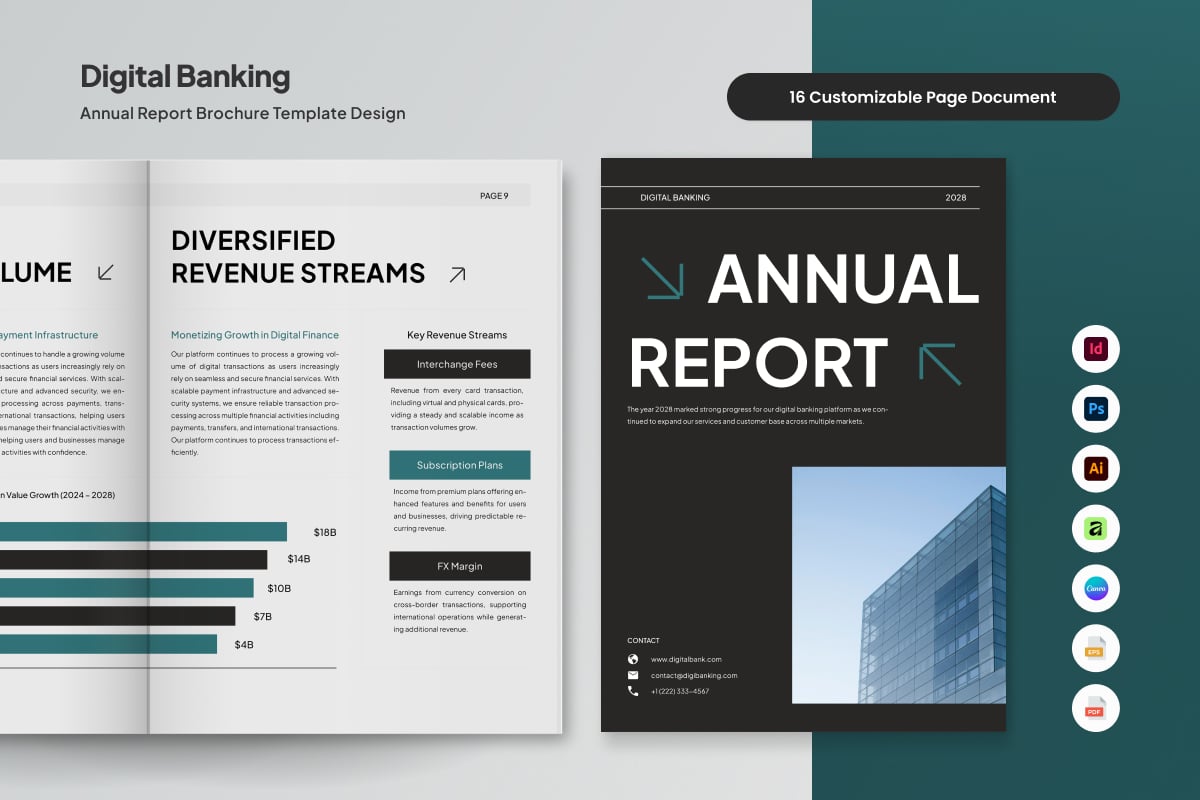Open the EPS file format icon
This screenshot has width=1200, height=800.
pos(1095,649)
